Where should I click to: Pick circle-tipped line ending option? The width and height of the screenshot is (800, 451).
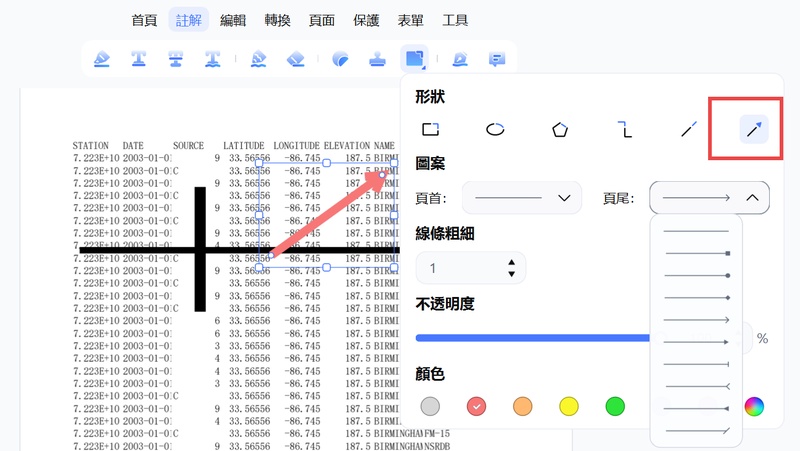(x=696, y=275)
